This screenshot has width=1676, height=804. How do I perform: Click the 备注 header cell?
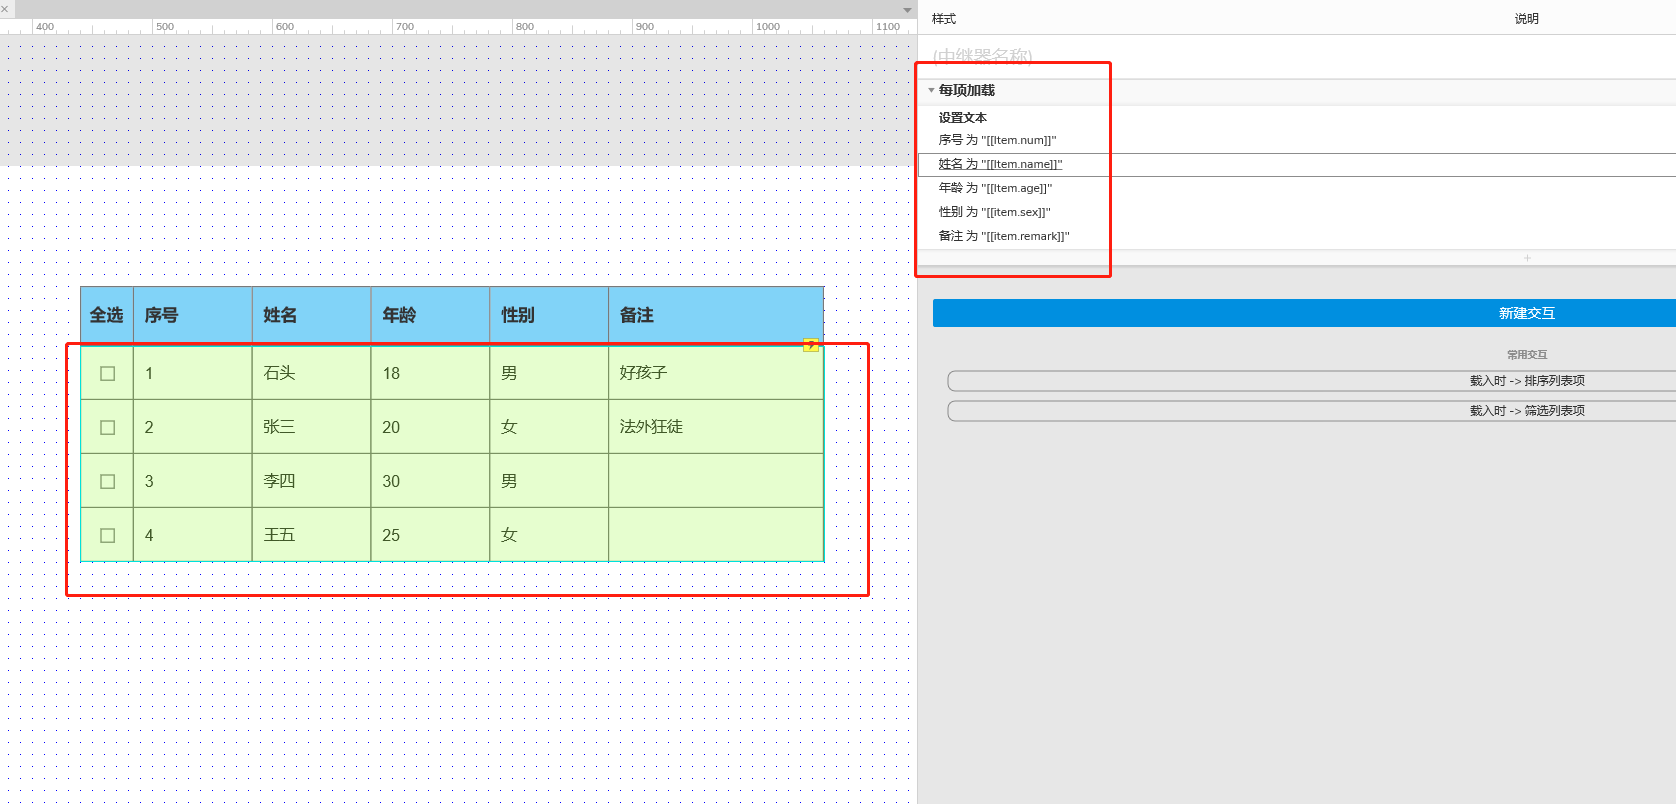[x=716, y=315]
